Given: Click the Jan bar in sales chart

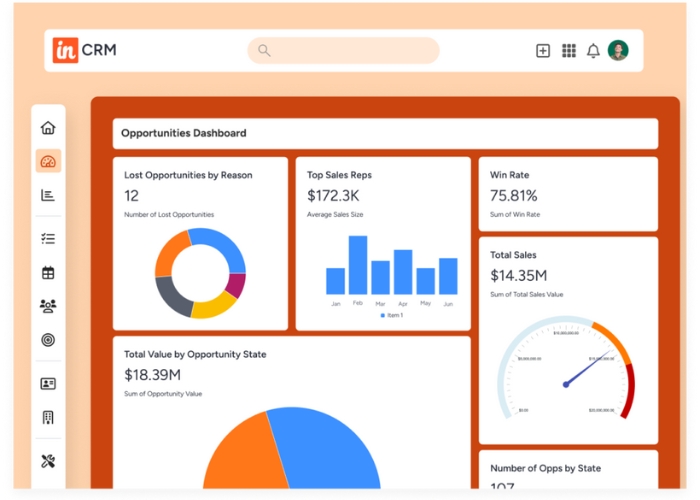Looking at the screenshot, I should [335, 281].
